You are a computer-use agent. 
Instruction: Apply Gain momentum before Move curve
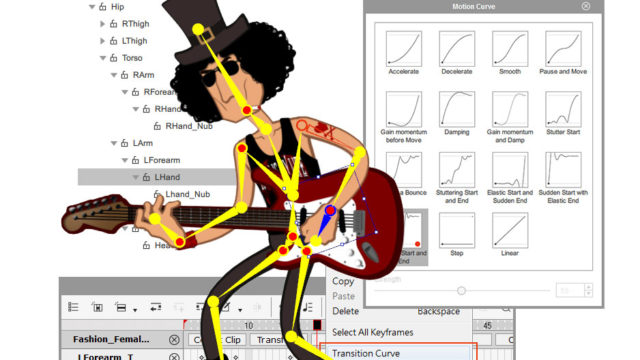pos(404,109)
